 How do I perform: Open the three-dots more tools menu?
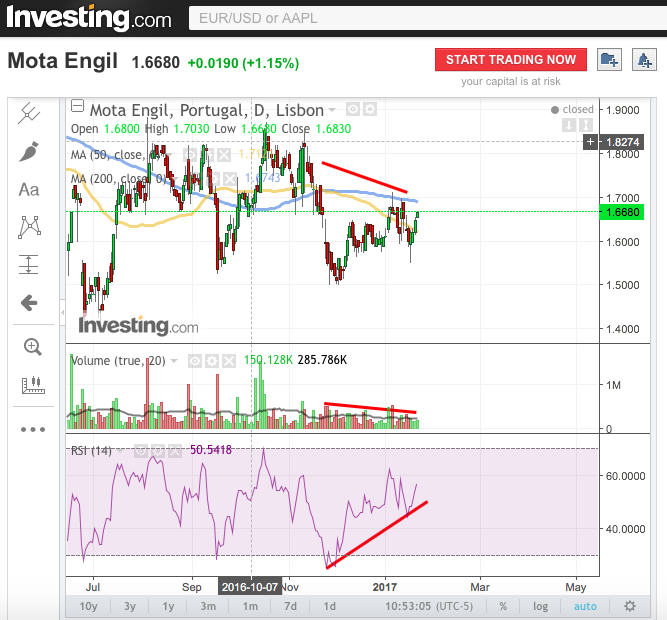click(33, 429)
